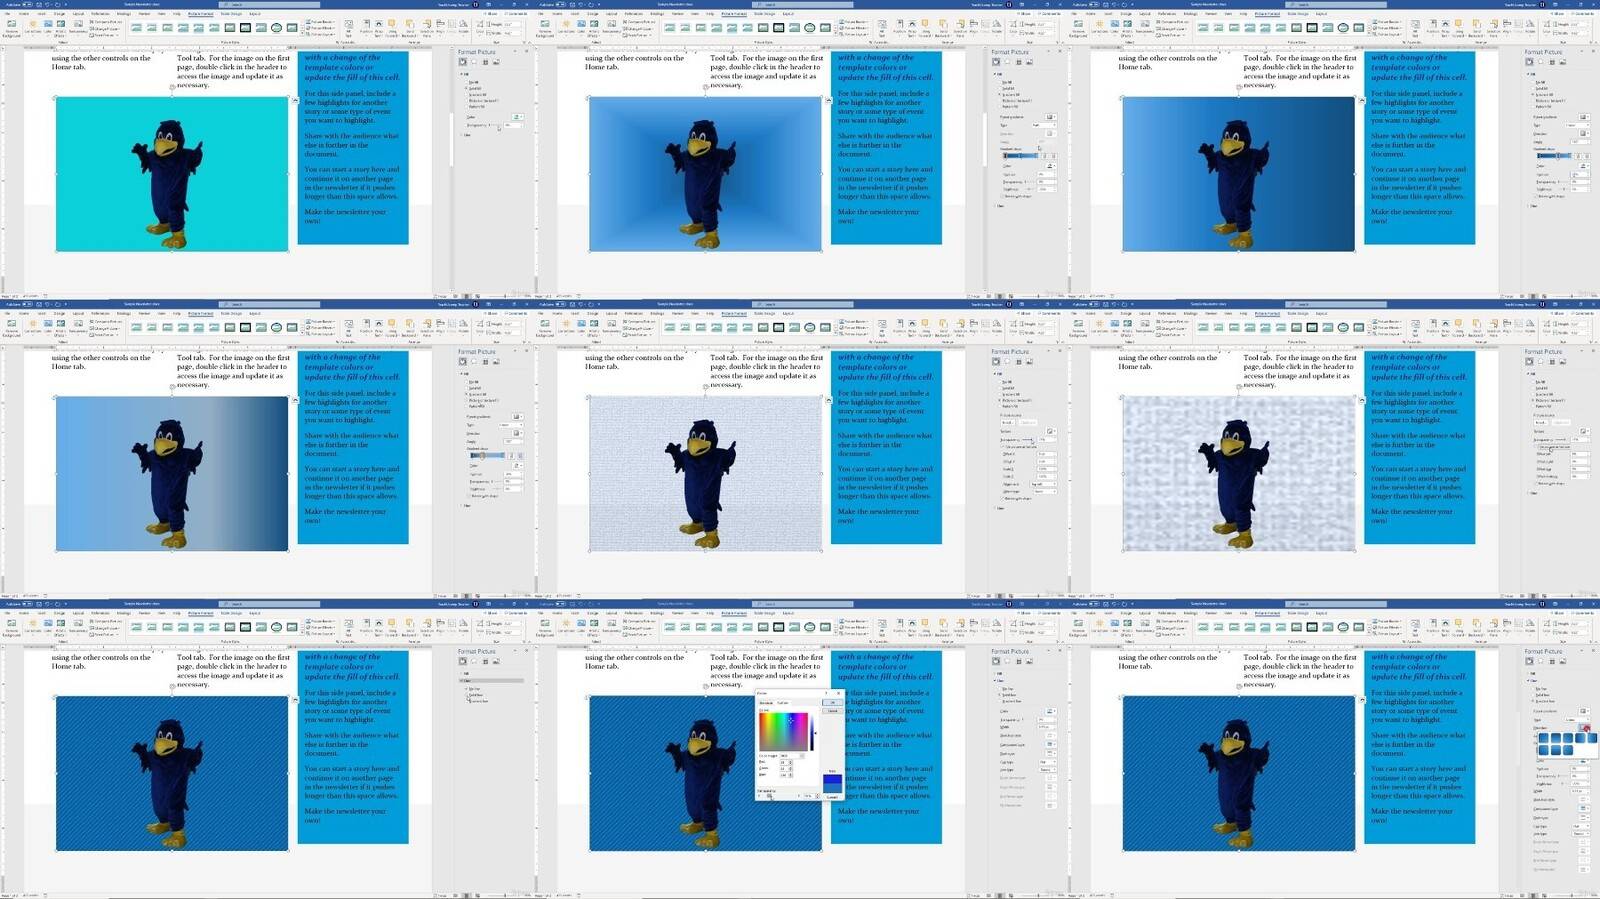Open the Color model dropdown in the Colors dialog
This screenshot has height=899, width=1600.
pyautogui.click(x=792, y=756)
